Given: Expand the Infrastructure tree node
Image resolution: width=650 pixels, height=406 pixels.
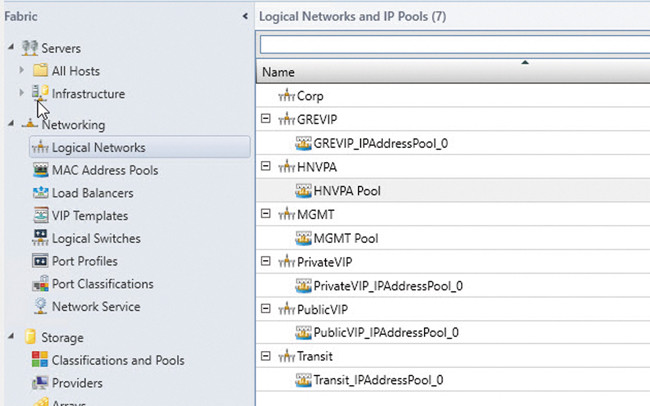Looking at the screenshot, I should (23, 94).
